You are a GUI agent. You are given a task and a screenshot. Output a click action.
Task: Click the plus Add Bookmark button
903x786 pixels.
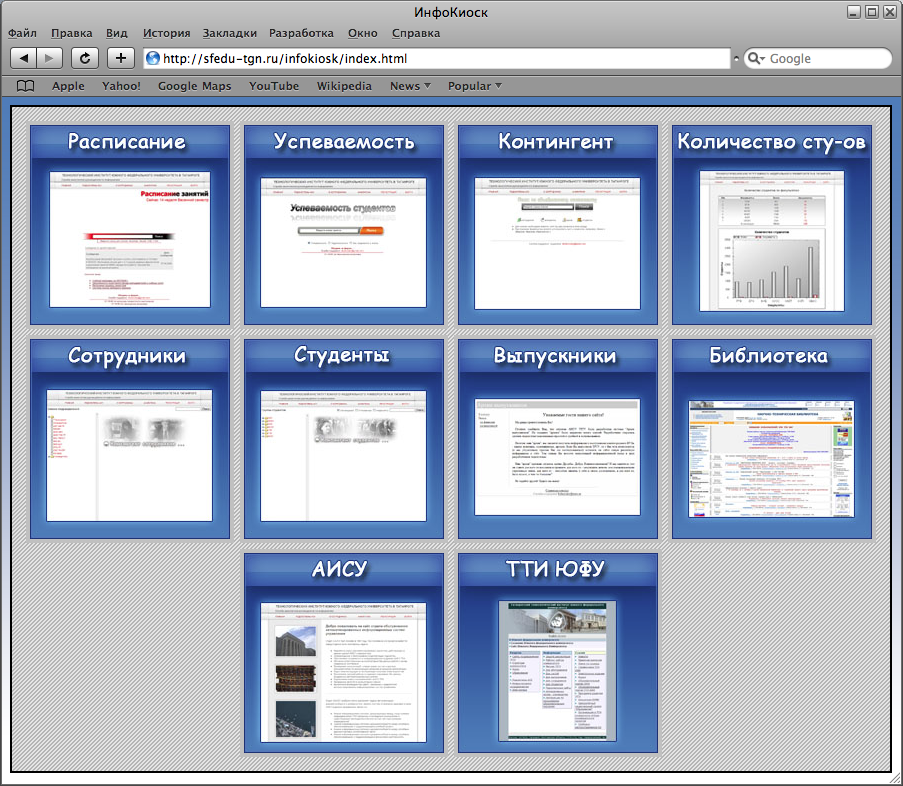click(120, 58)
